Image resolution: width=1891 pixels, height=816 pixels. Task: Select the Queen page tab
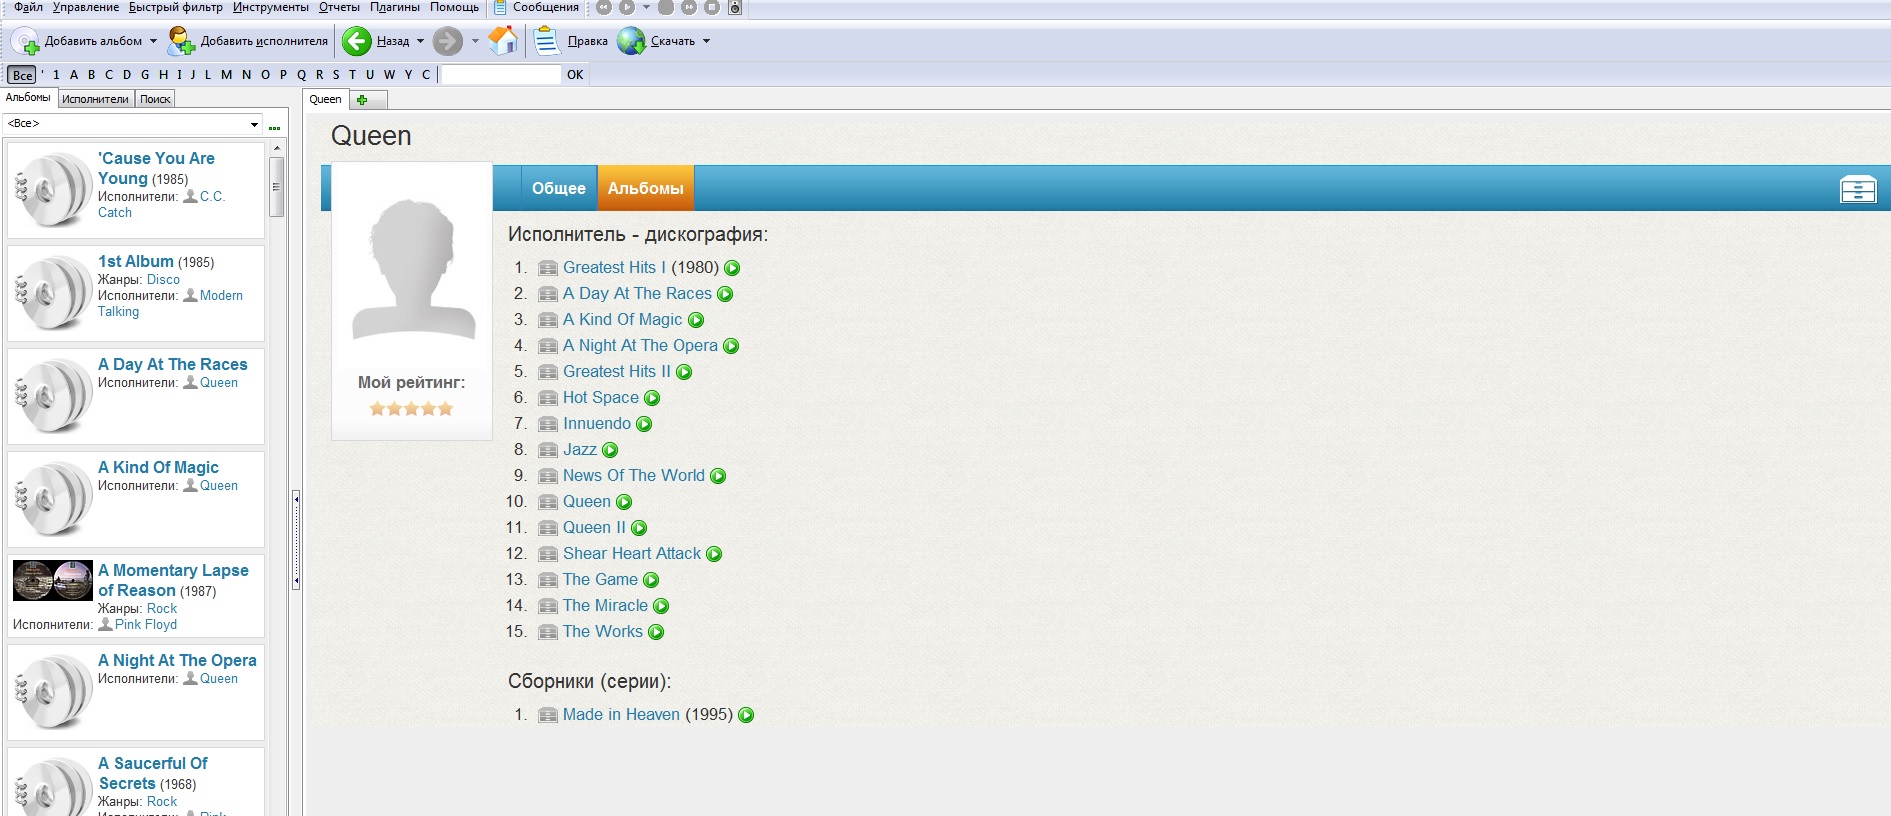point(325,99)
